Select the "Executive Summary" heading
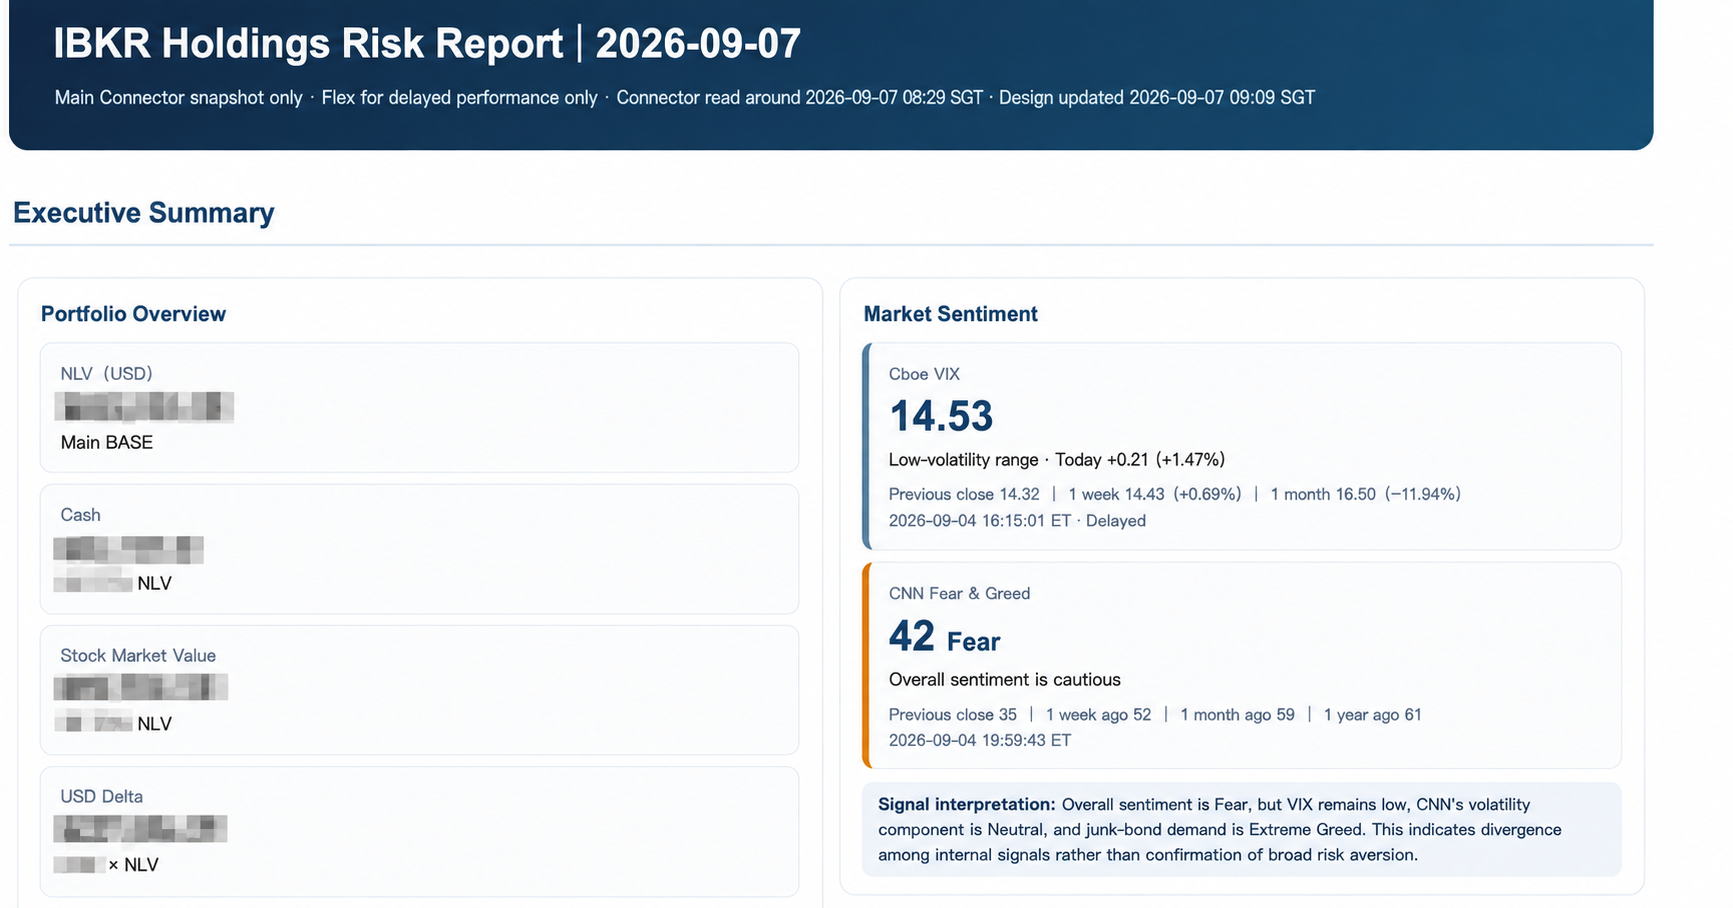The width and height of the screenshot is (1733, 908). [143, 213]
